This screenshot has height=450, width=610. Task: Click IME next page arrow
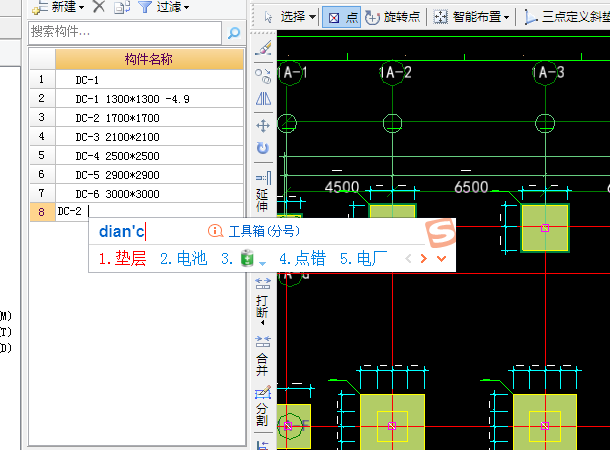tap(424, 258)
